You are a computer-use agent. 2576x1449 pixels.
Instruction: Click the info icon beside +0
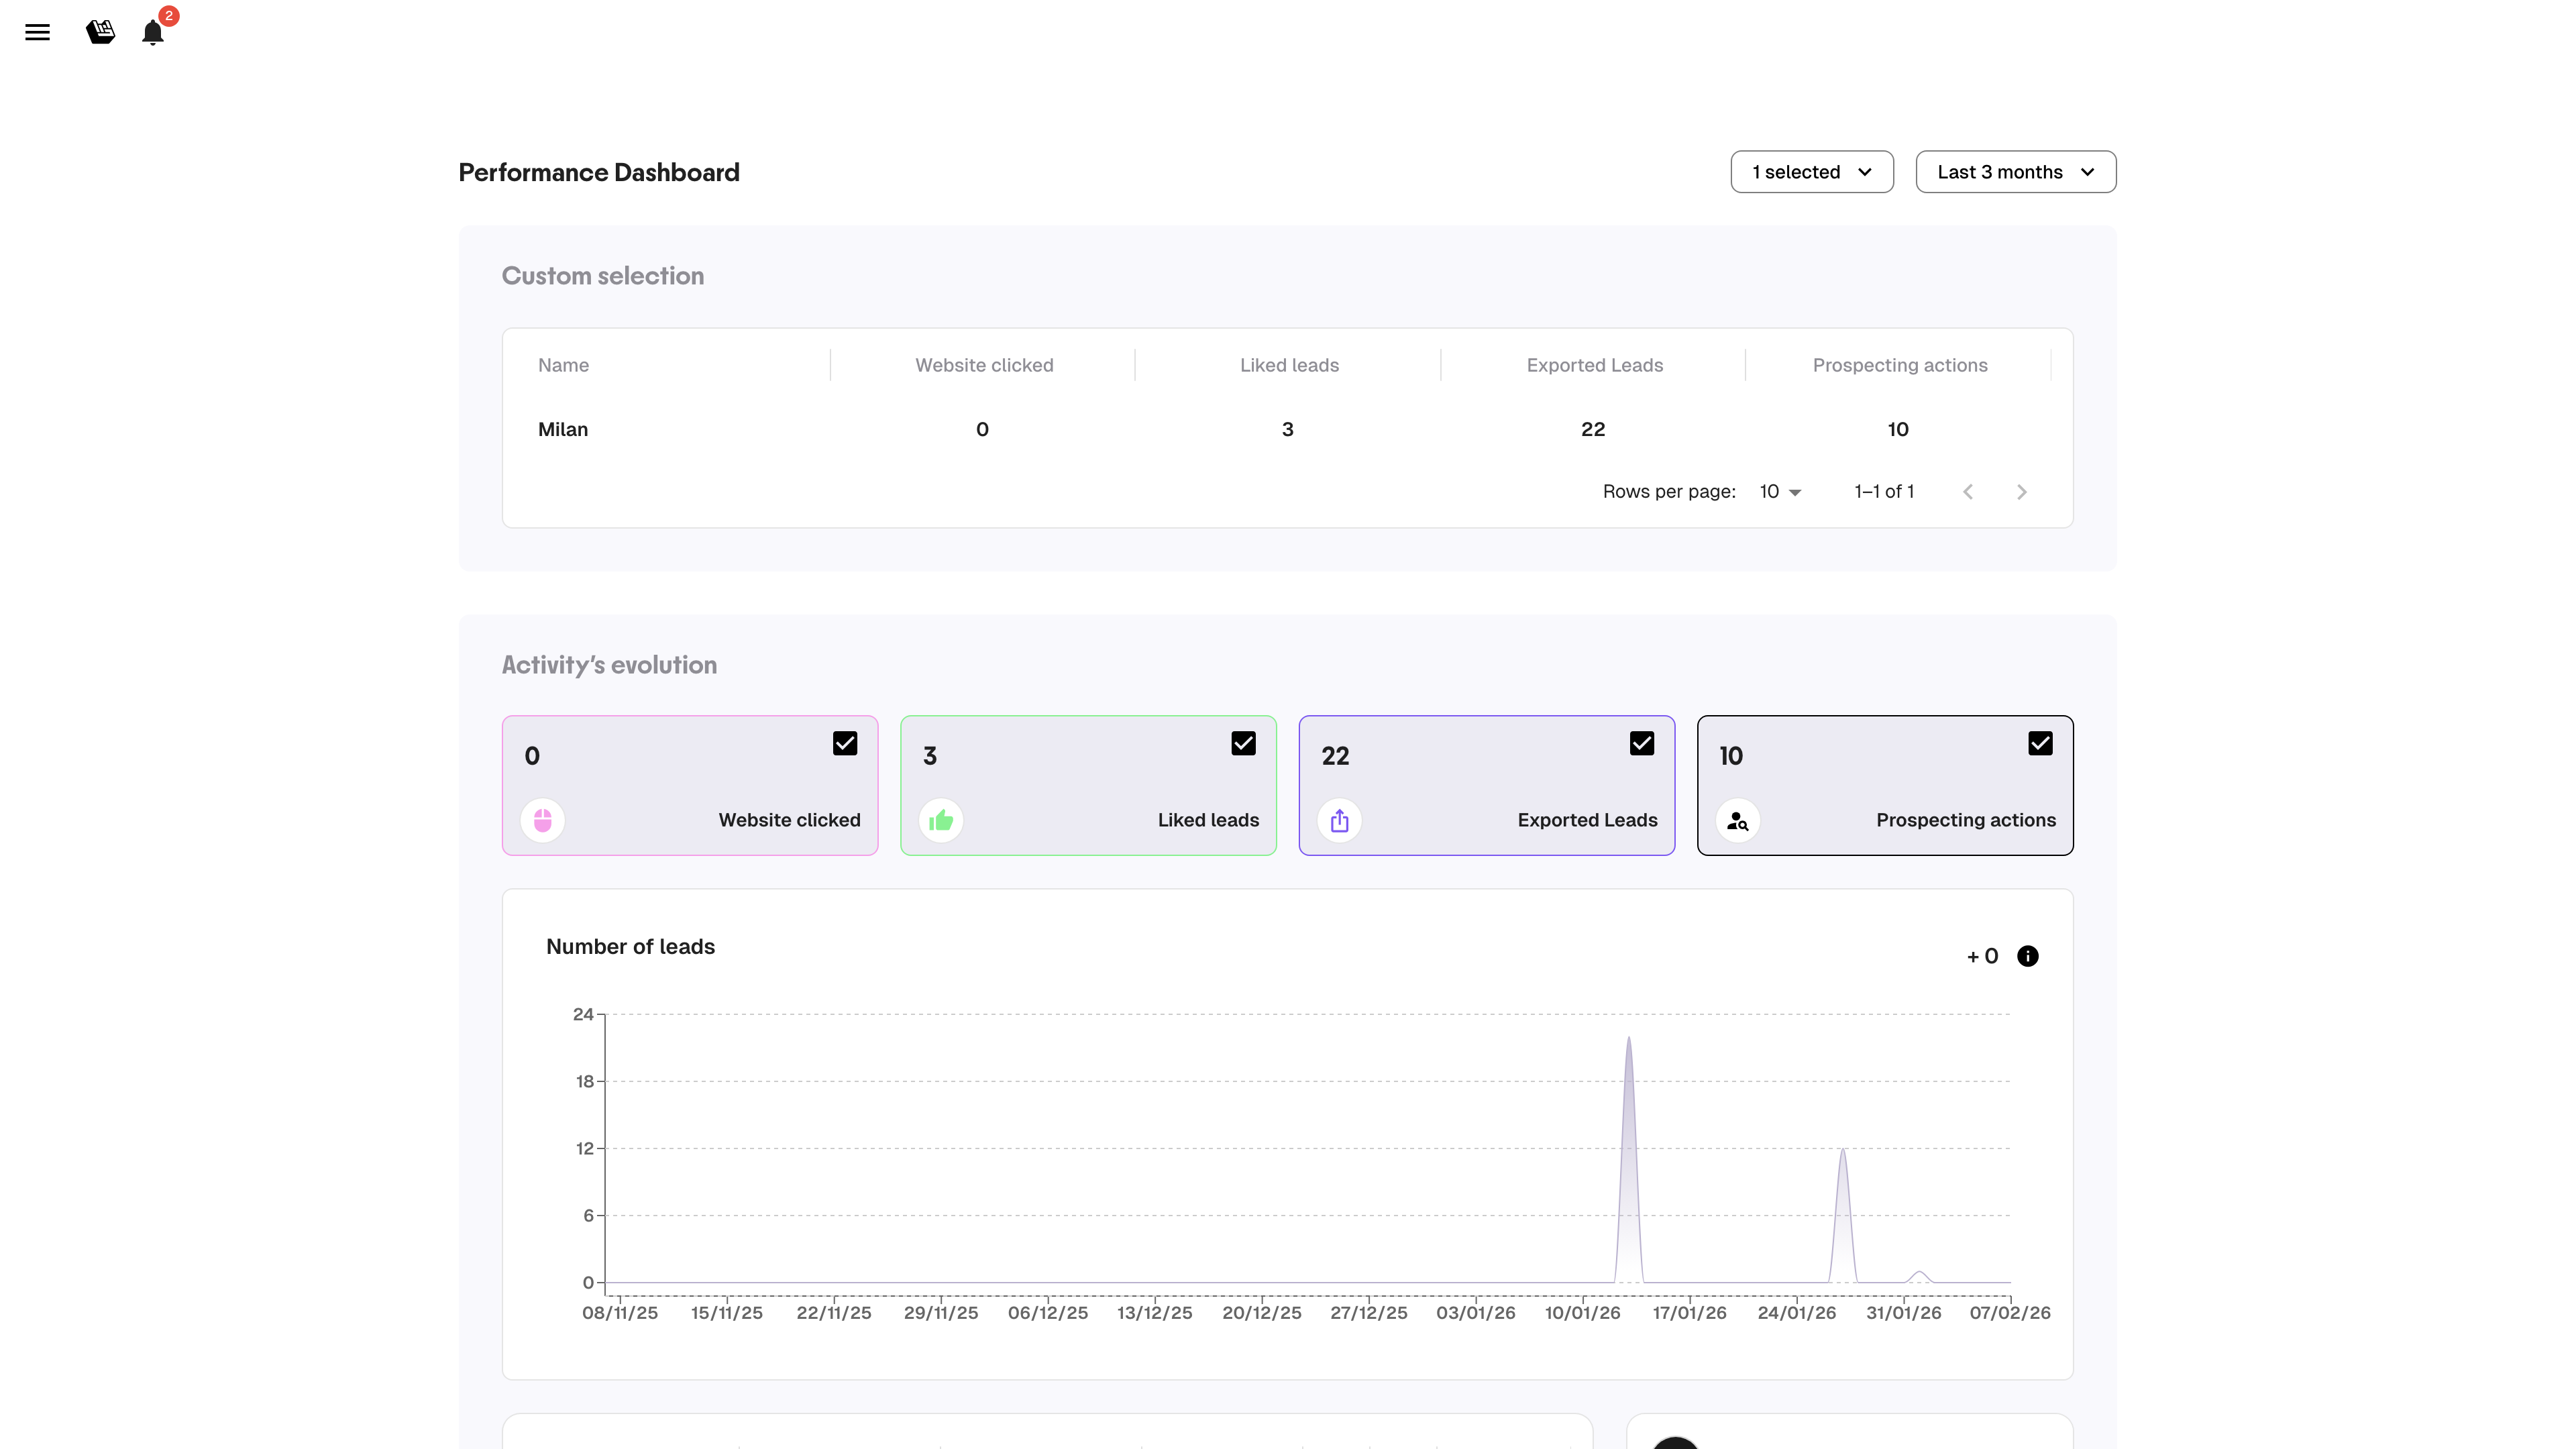(2027, 956)
